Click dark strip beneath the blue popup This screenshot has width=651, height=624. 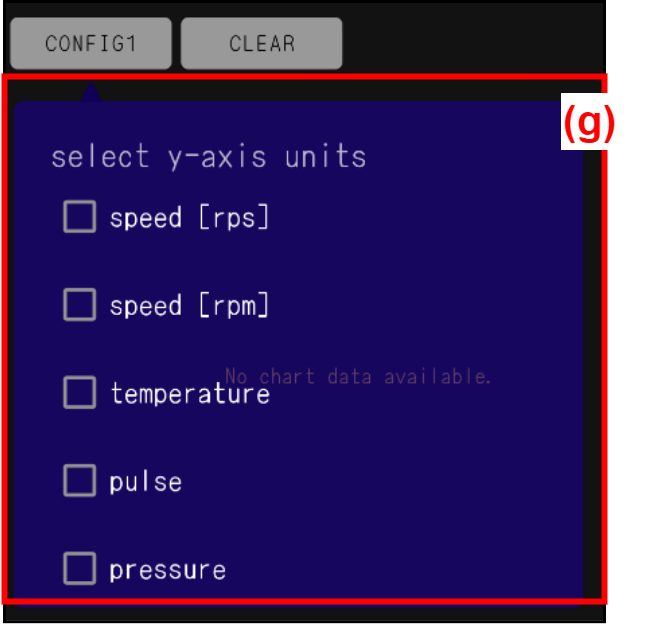click(x=300, y=612)
